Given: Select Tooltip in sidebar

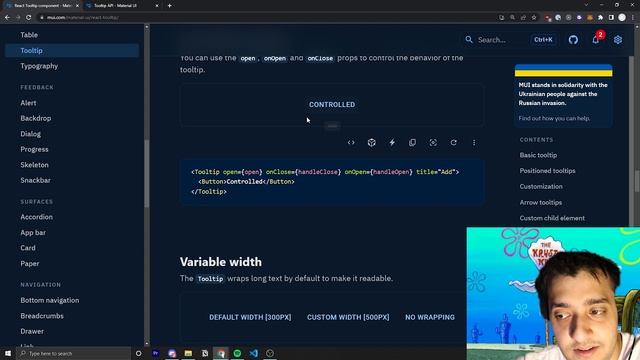Looking at the screenshot, I should coord(72,51).
